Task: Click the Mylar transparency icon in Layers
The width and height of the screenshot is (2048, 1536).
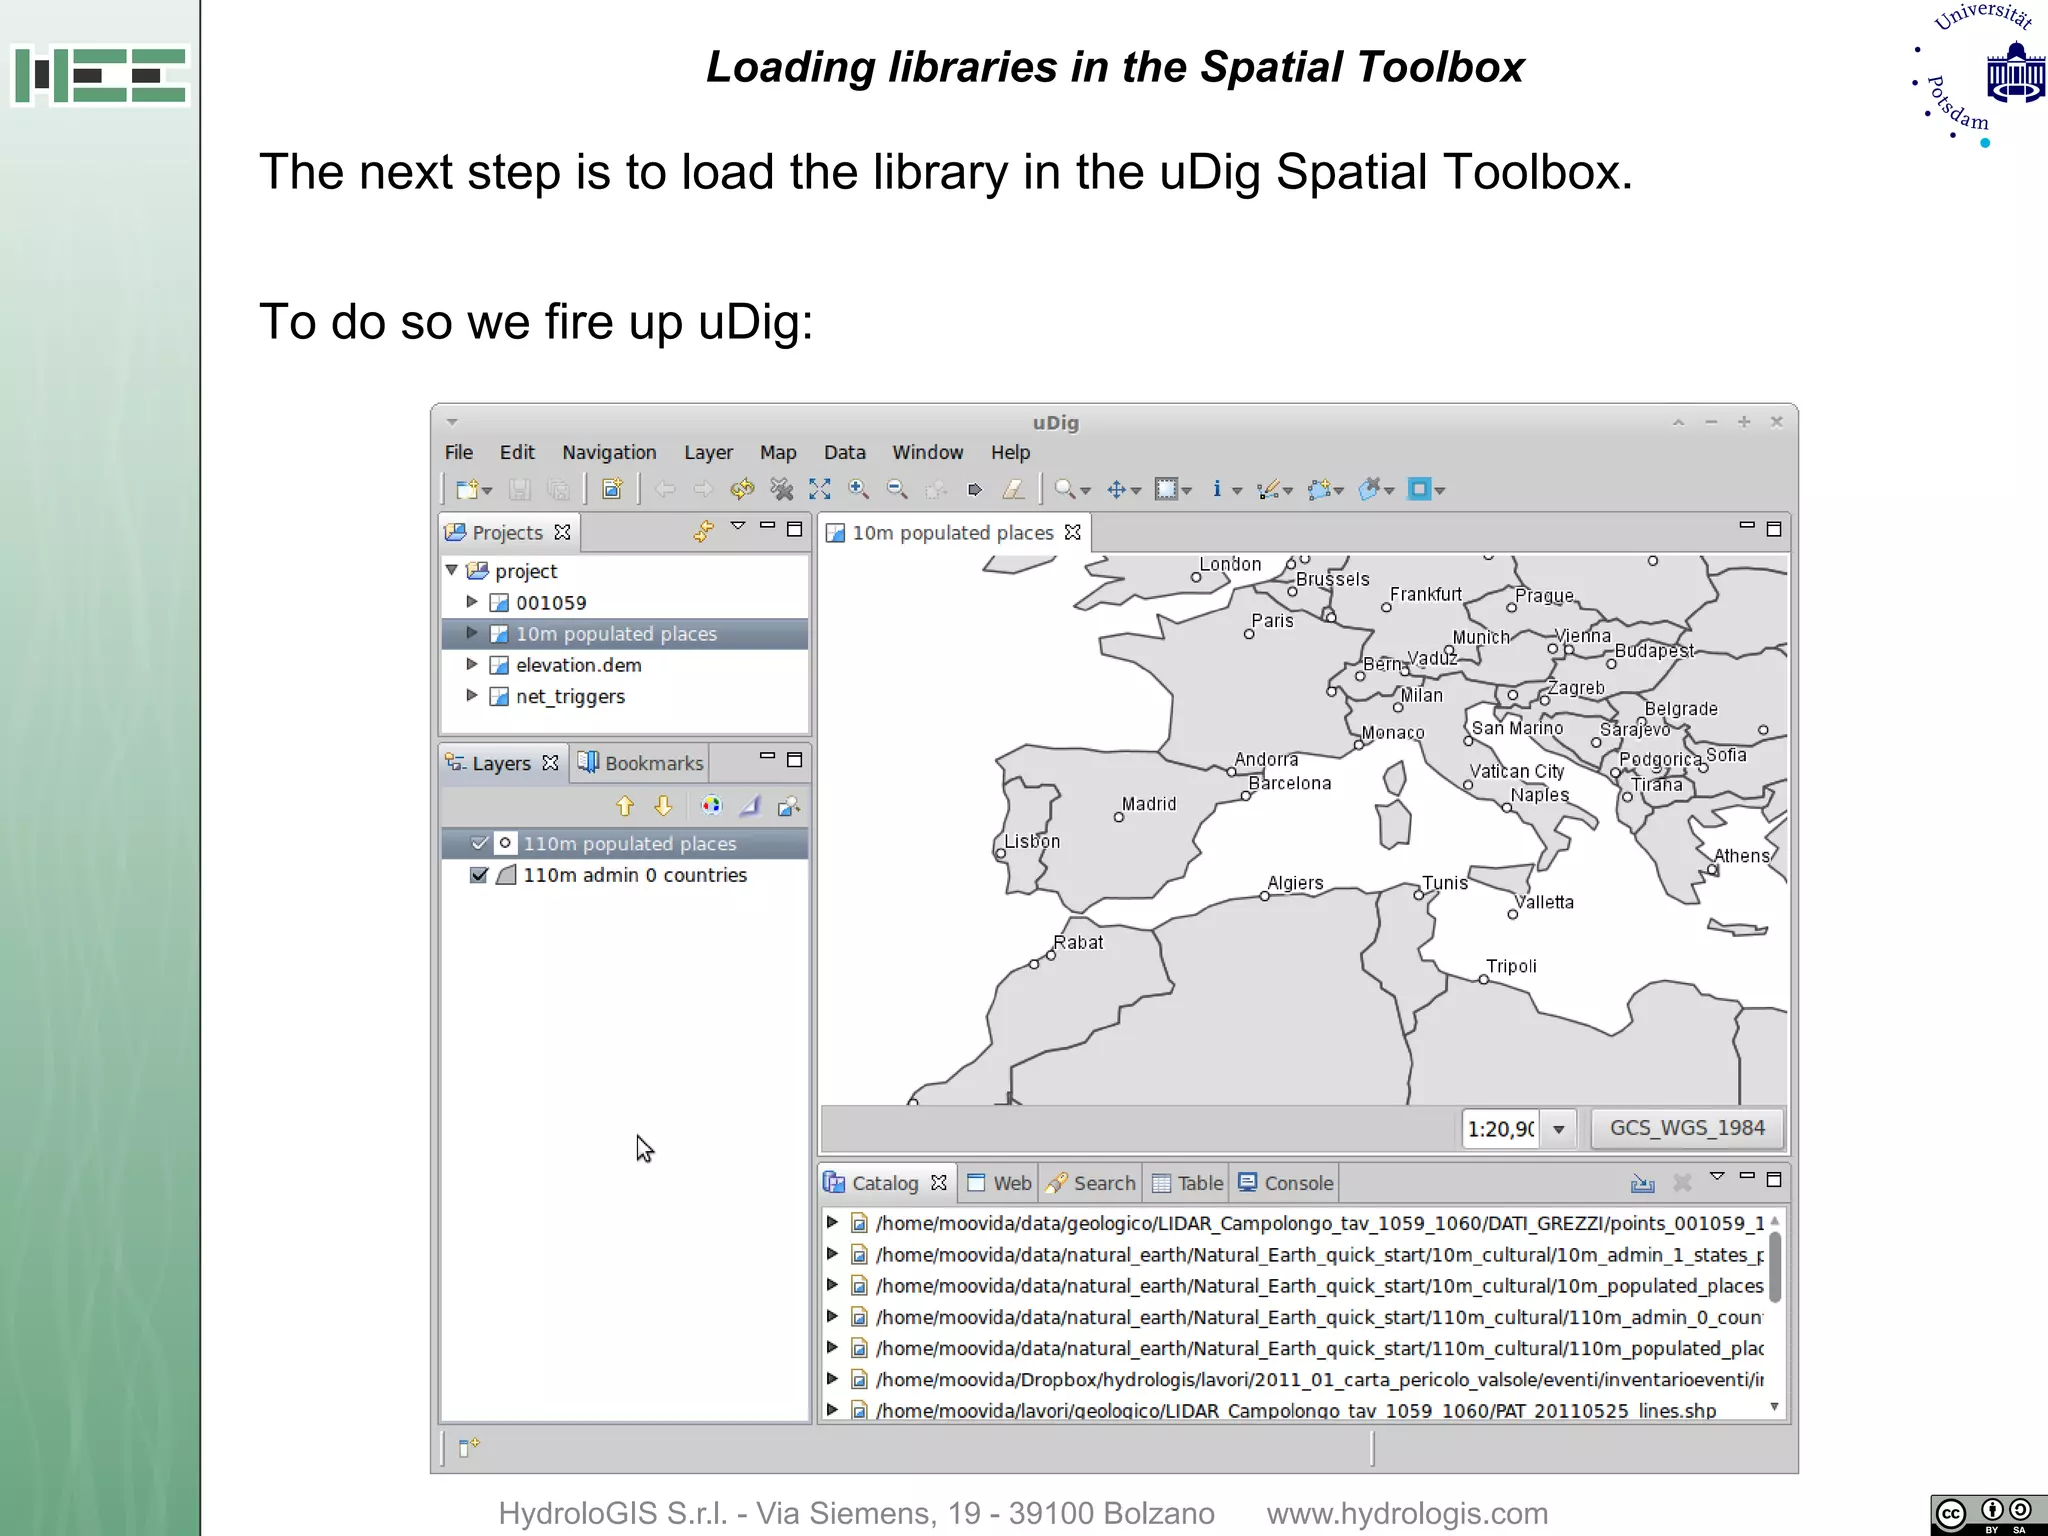Action: [x=750, y=806]
